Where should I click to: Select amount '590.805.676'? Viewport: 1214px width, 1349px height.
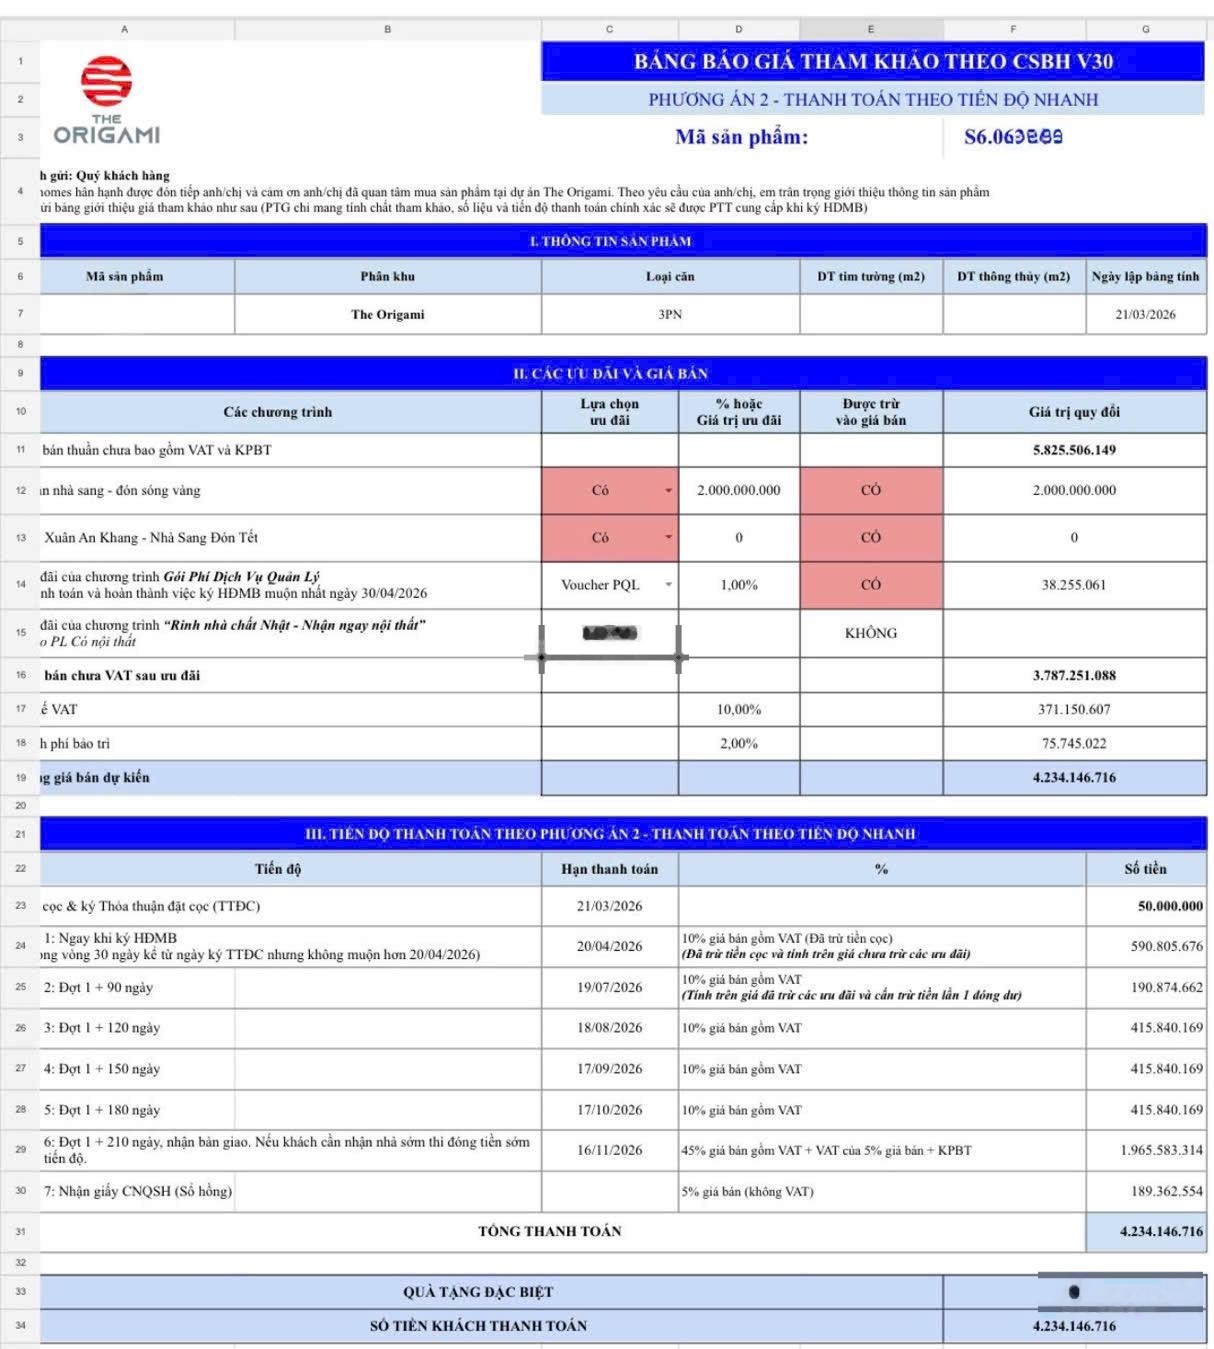[1146, 946]
